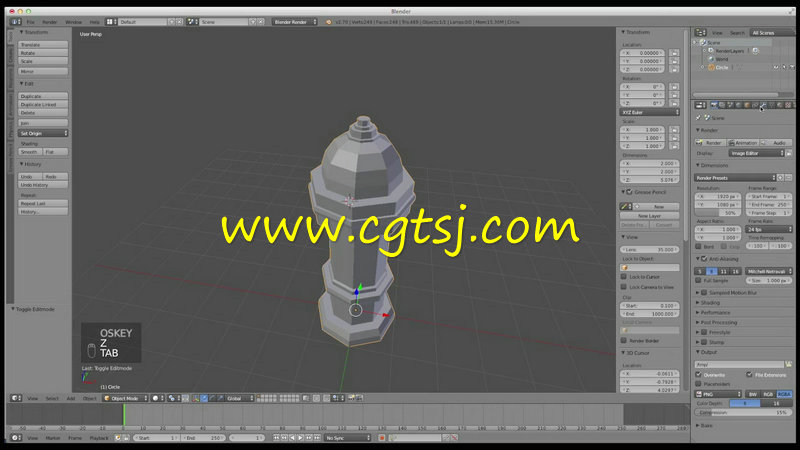The image size is (800, 450).
Task: Play the animation in reverse
Action: (x=292, y=438)
